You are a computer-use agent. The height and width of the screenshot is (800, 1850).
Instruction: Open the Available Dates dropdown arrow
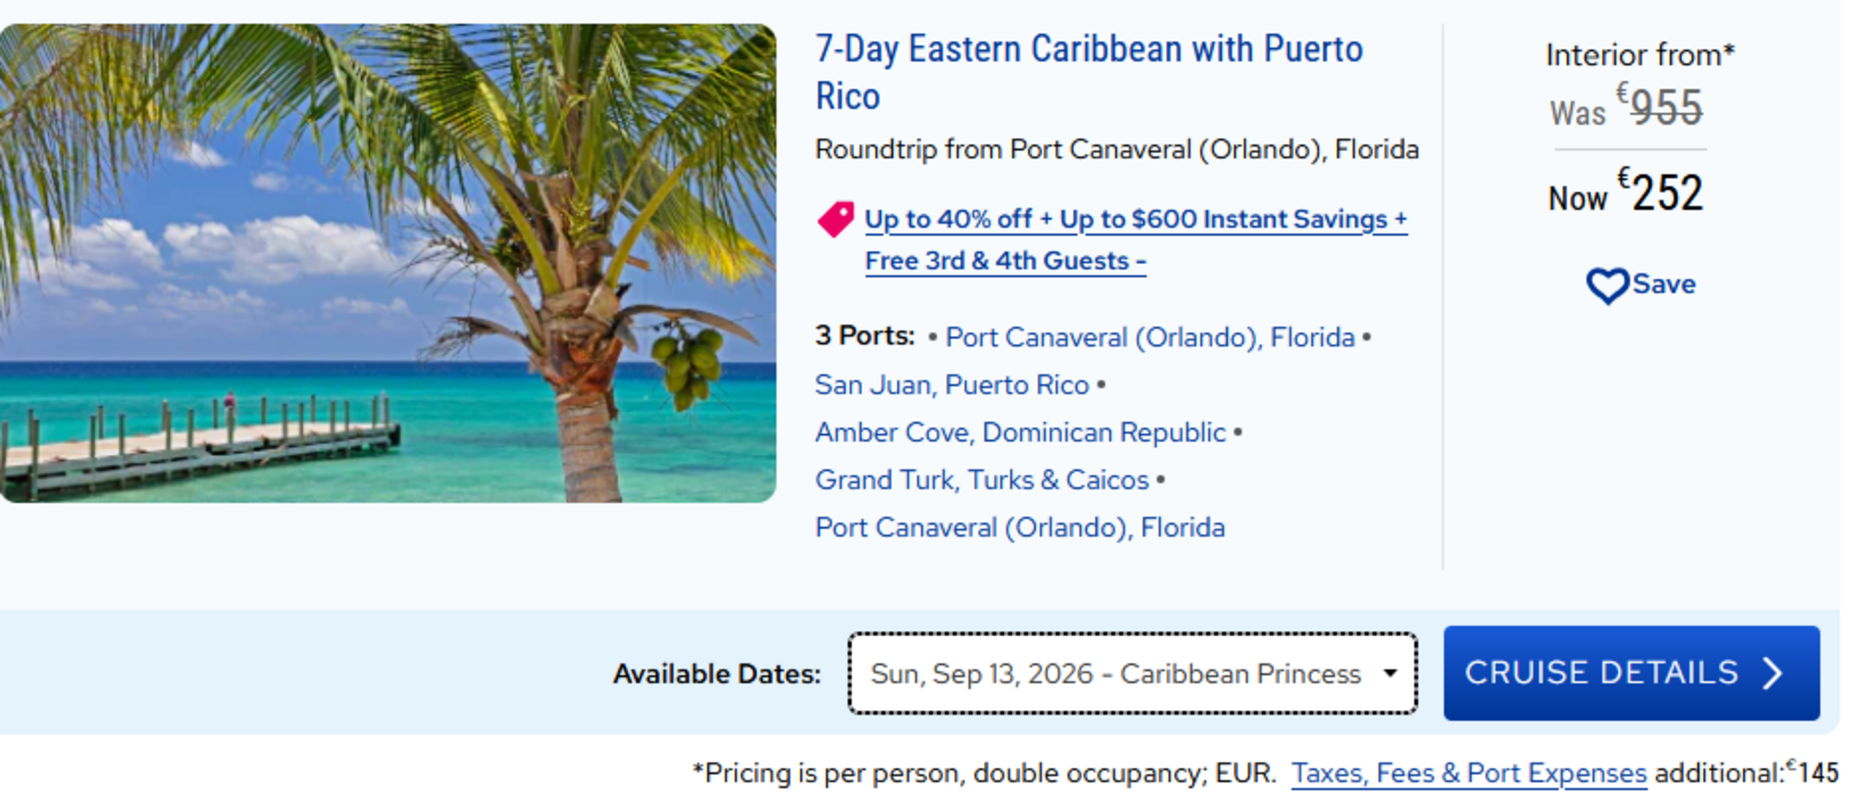(1390, 673)
